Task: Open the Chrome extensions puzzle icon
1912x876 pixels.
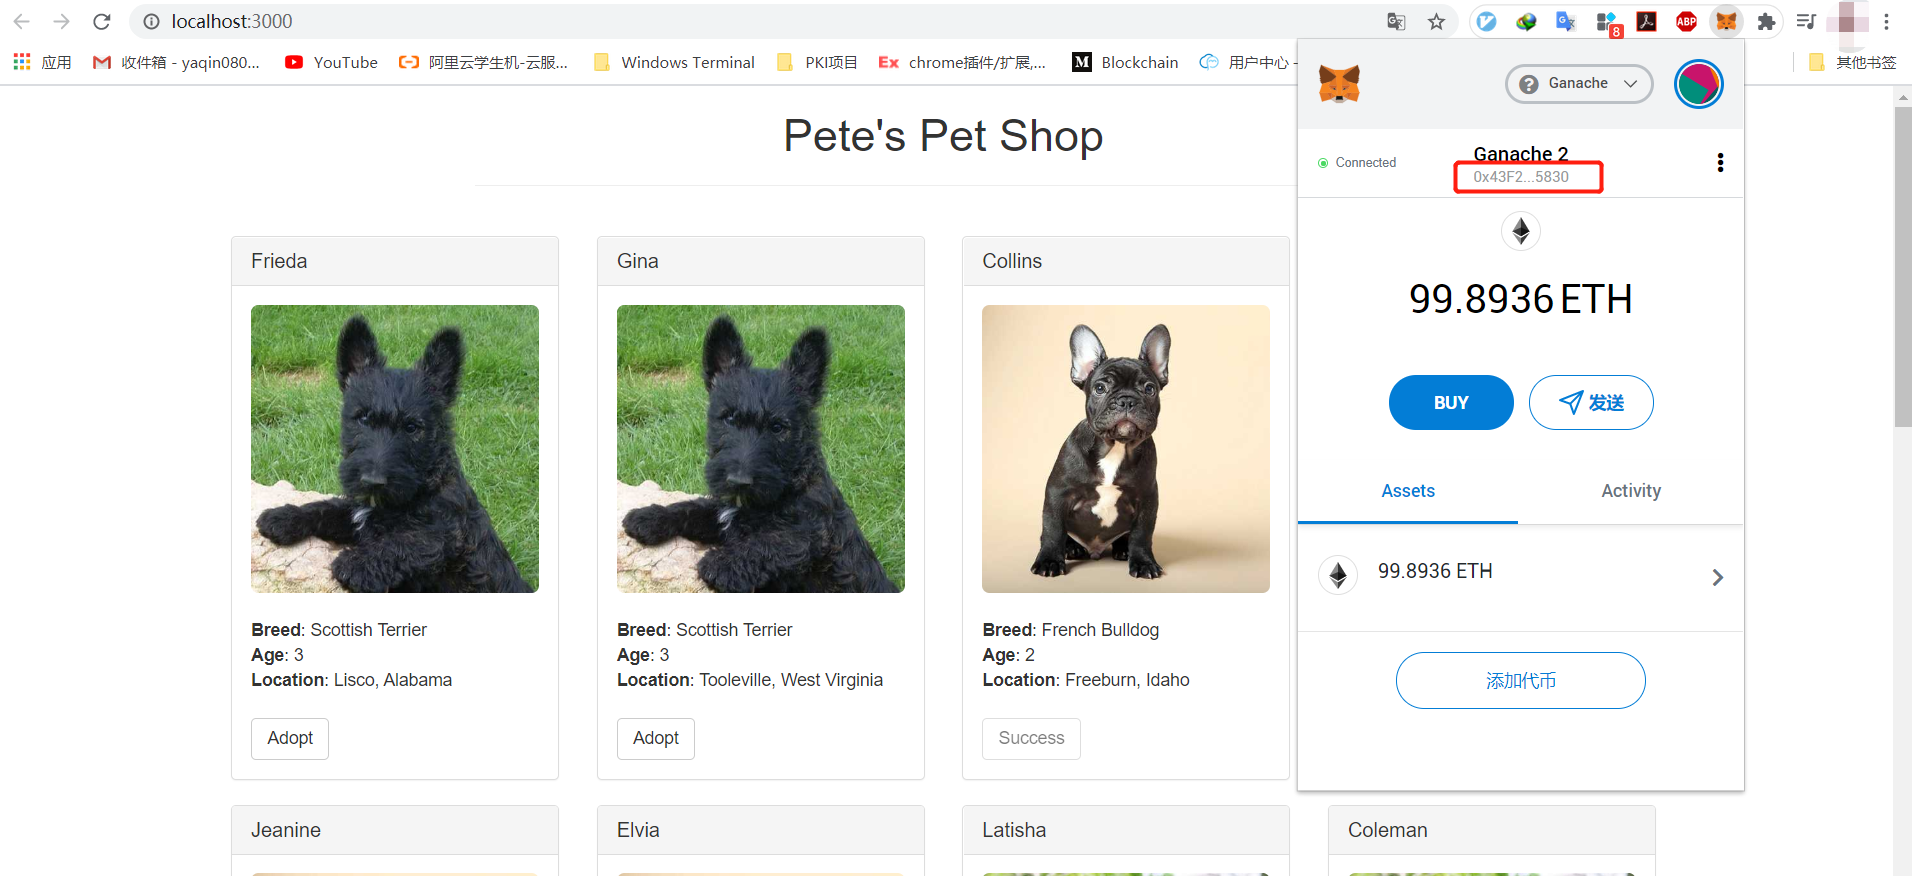Action: pyautogui.click(x=1766, y=22)
